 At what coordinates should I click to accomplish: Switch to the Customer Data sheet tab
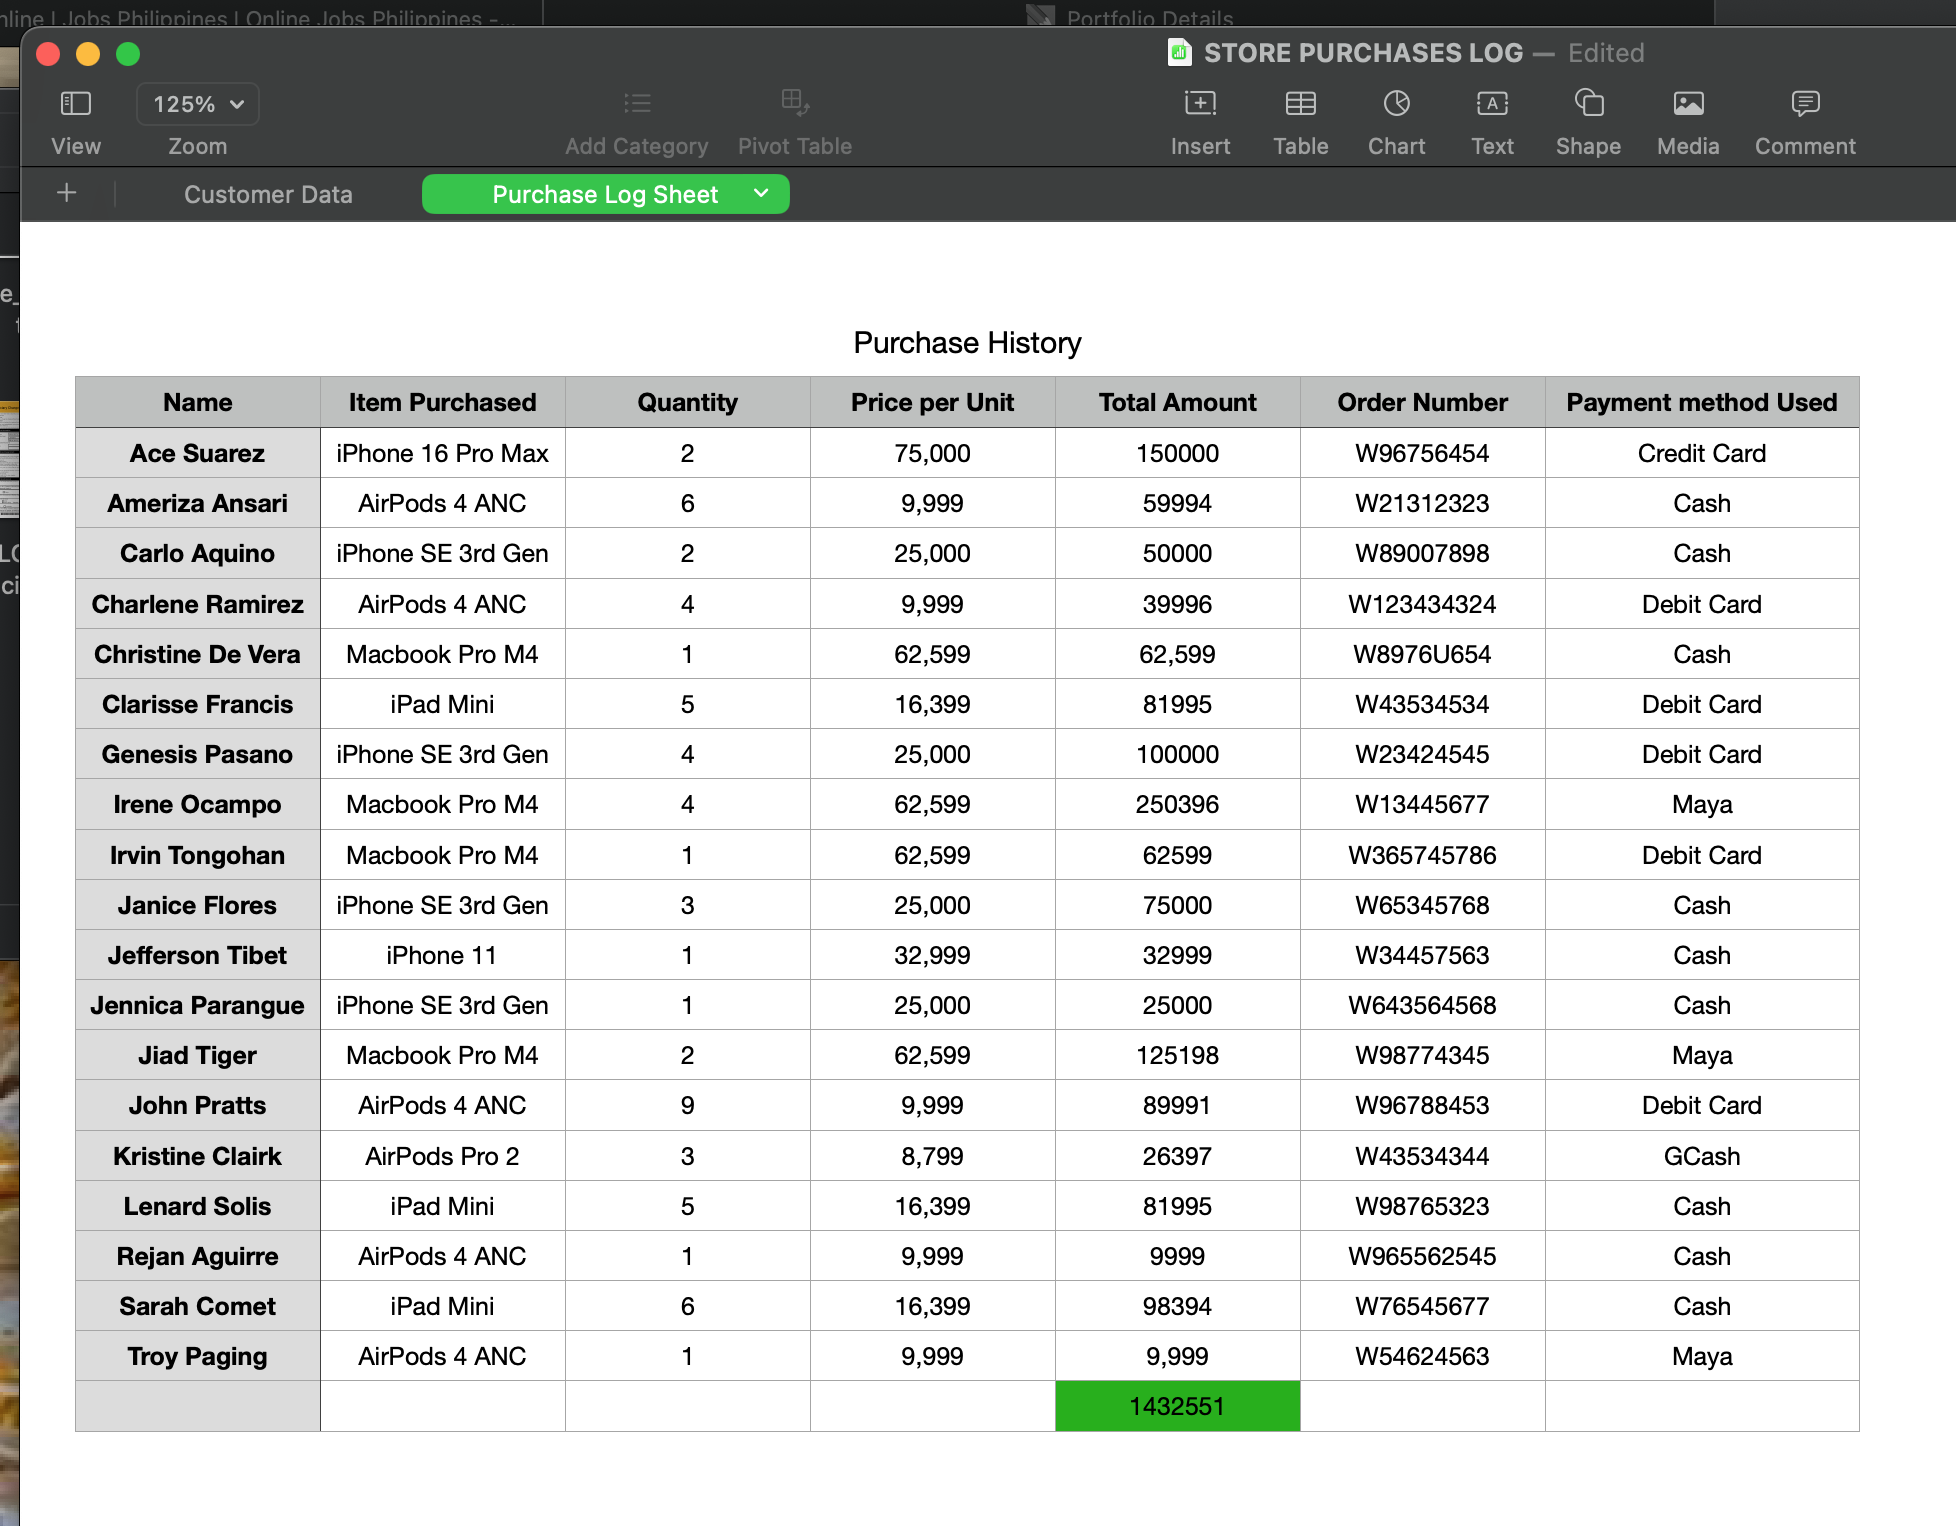coord(268,194)
